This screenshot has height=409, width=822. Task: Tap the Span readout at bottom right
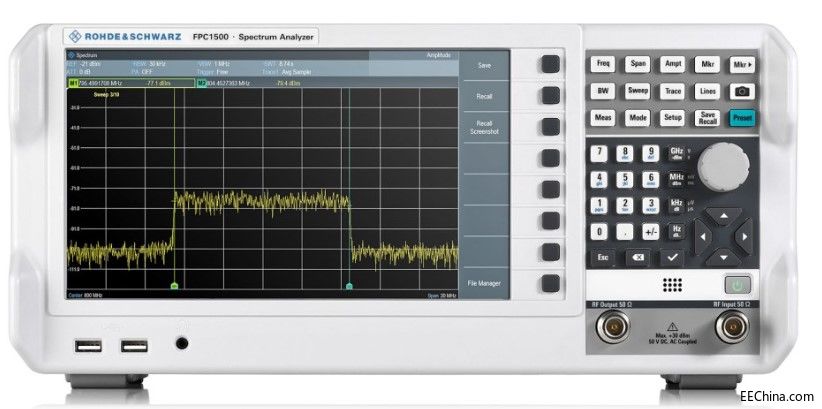pos(442,296)
